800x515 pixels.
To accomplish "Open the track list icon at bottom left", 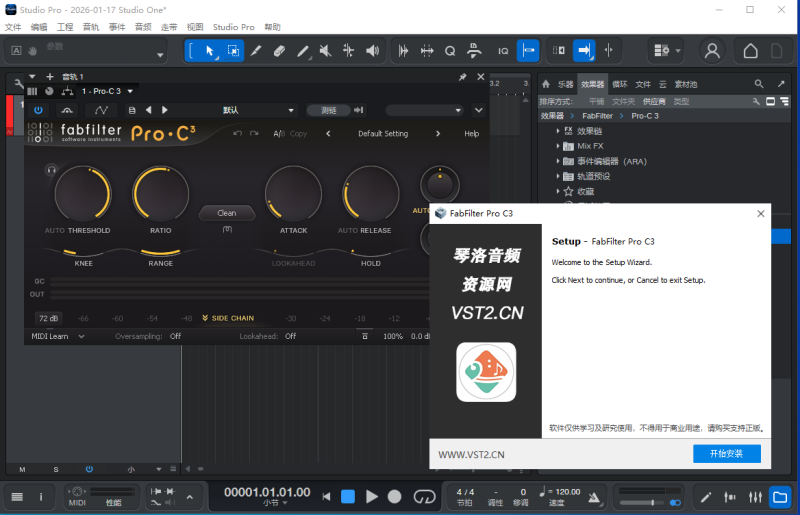I will pos(17,497).
